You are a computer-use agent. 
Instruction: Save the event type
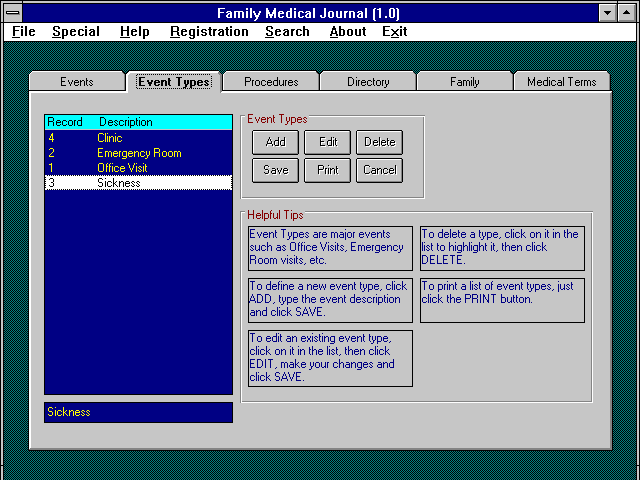pyautogui.click(x=275, y=170)
